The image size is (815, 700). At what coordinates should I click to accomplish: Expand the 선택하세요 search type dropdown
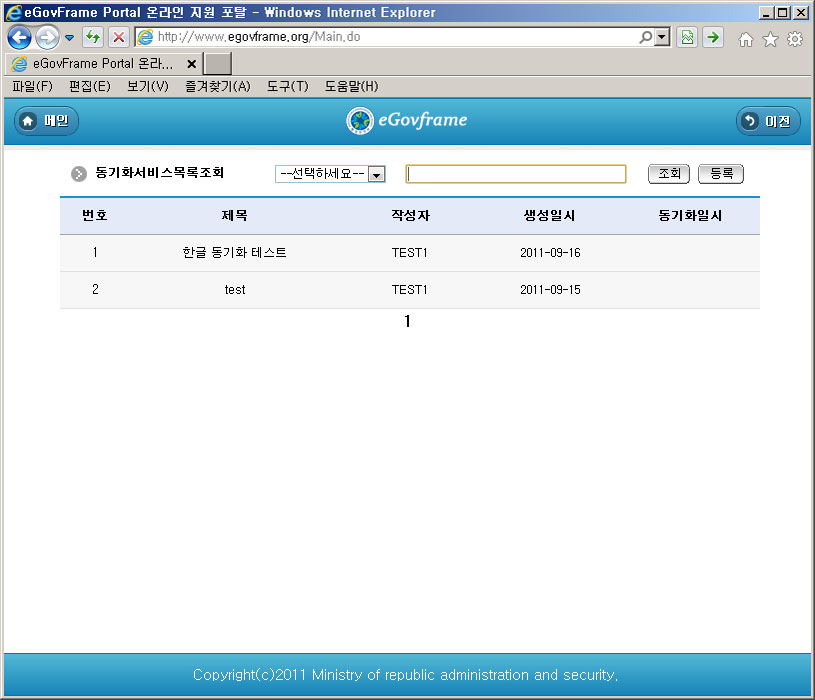[x=377, y=174]
